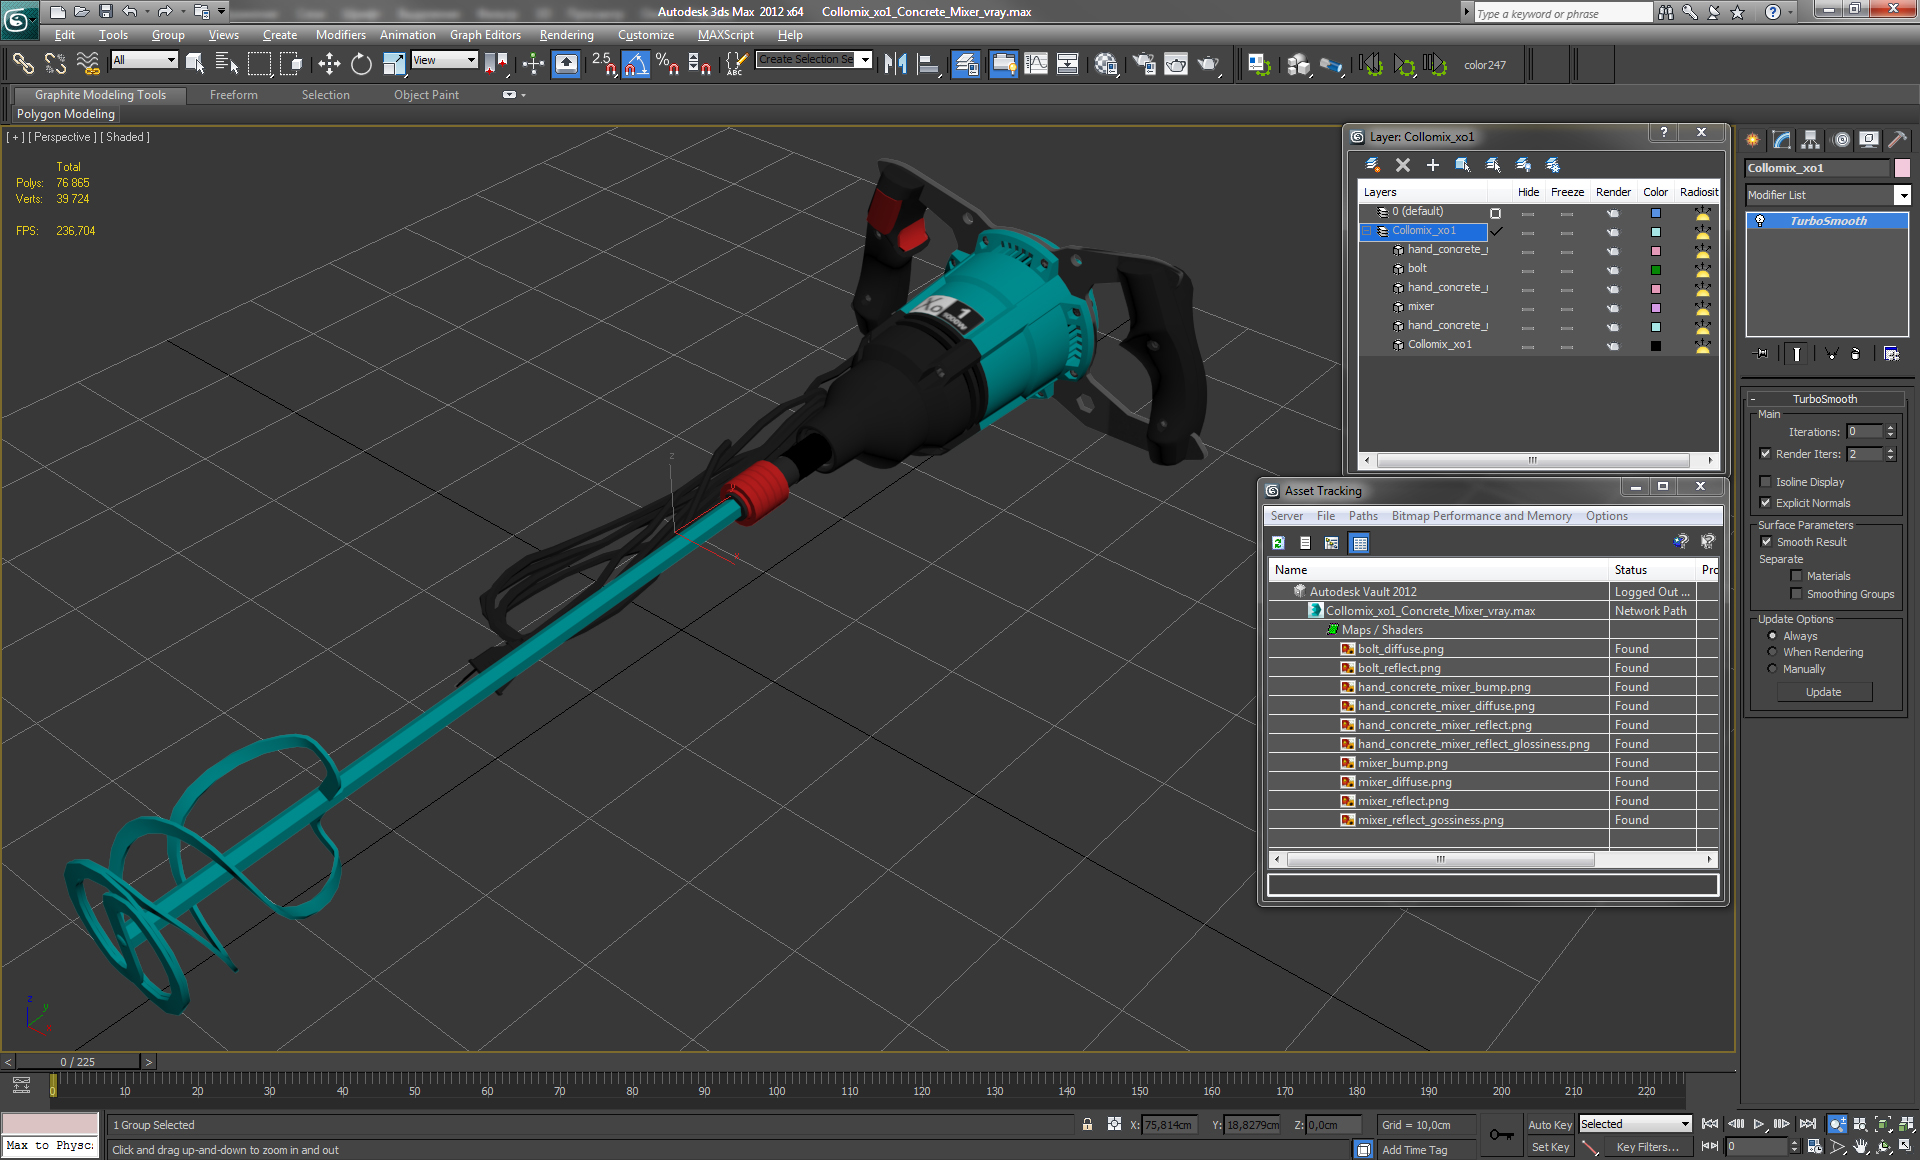
Task: Open the Selected key filter dropdown
Action: [x=1685, y=1124]
